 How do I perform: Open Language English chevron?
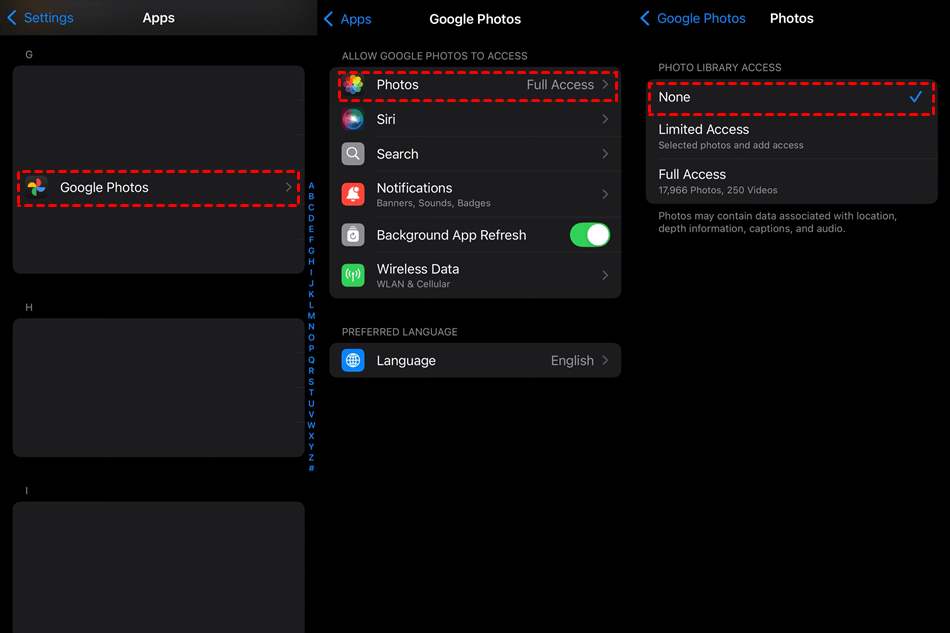605,360
